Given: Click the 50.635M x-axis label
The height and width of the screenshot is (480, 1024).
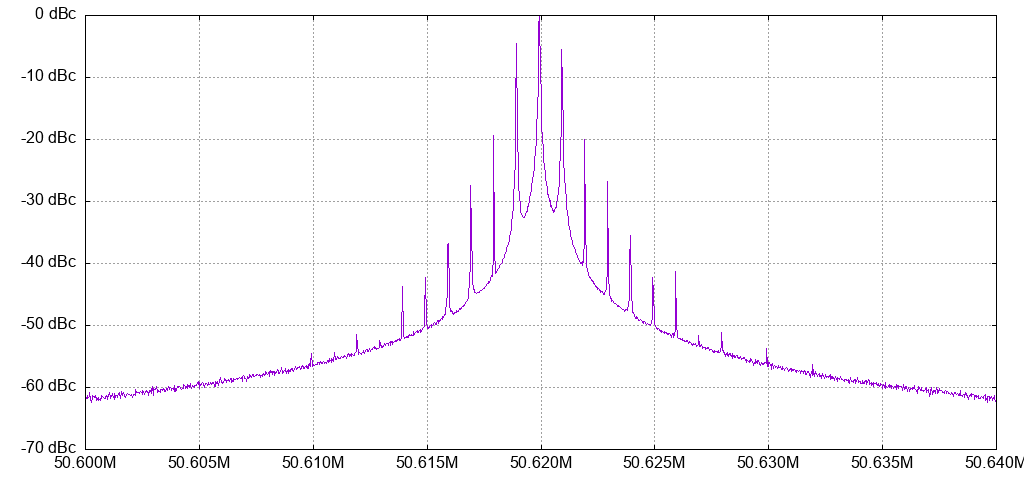Looking at the screenshot, I should click(x=882, y=464).
